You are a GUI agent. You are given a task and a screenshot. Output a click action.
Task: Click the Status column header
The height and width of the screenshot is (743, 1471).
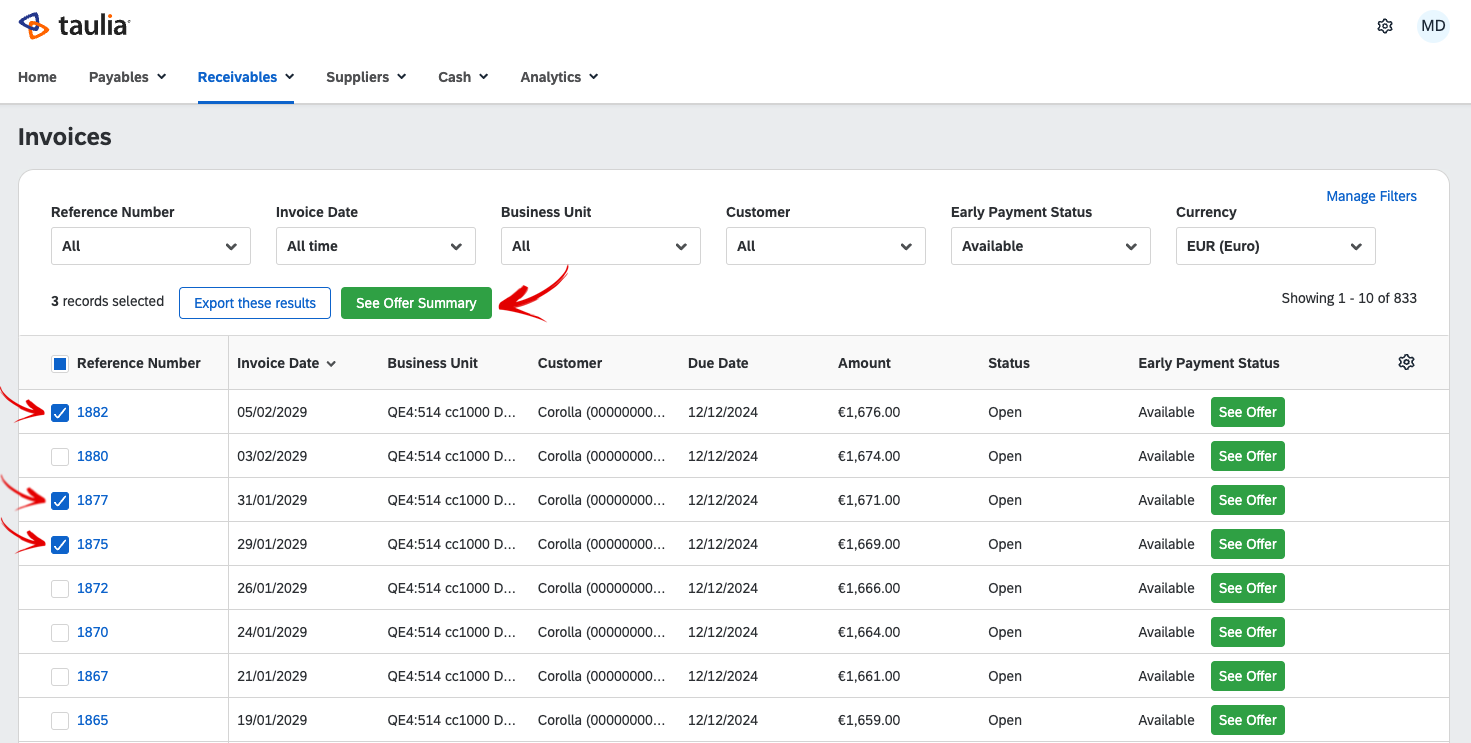(x=1009, y=363)
